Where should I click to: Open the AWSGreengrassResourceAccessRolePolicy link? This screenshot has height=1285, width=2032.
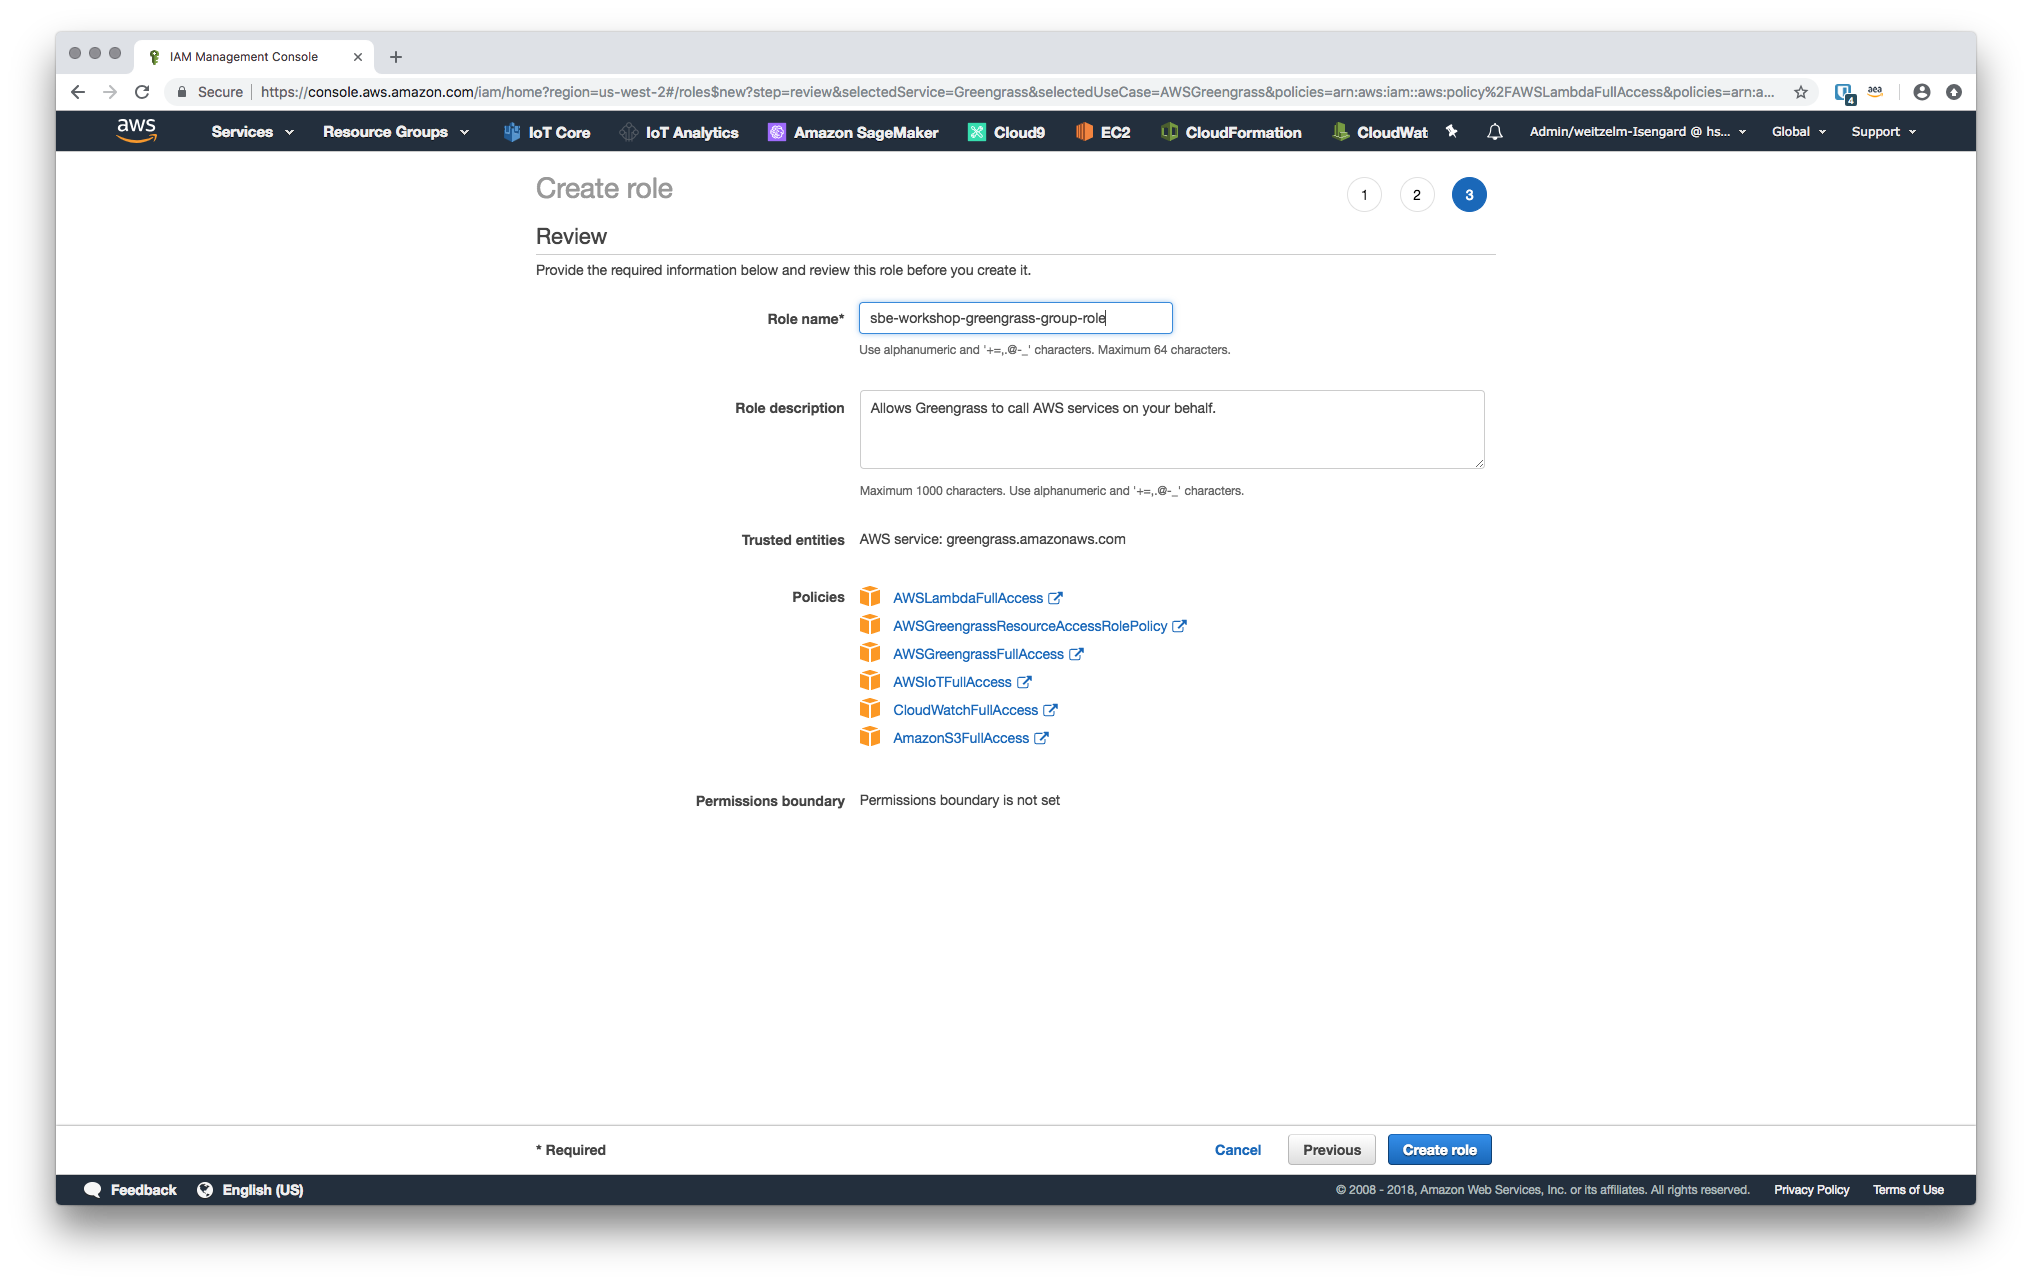click(1030, 626)
